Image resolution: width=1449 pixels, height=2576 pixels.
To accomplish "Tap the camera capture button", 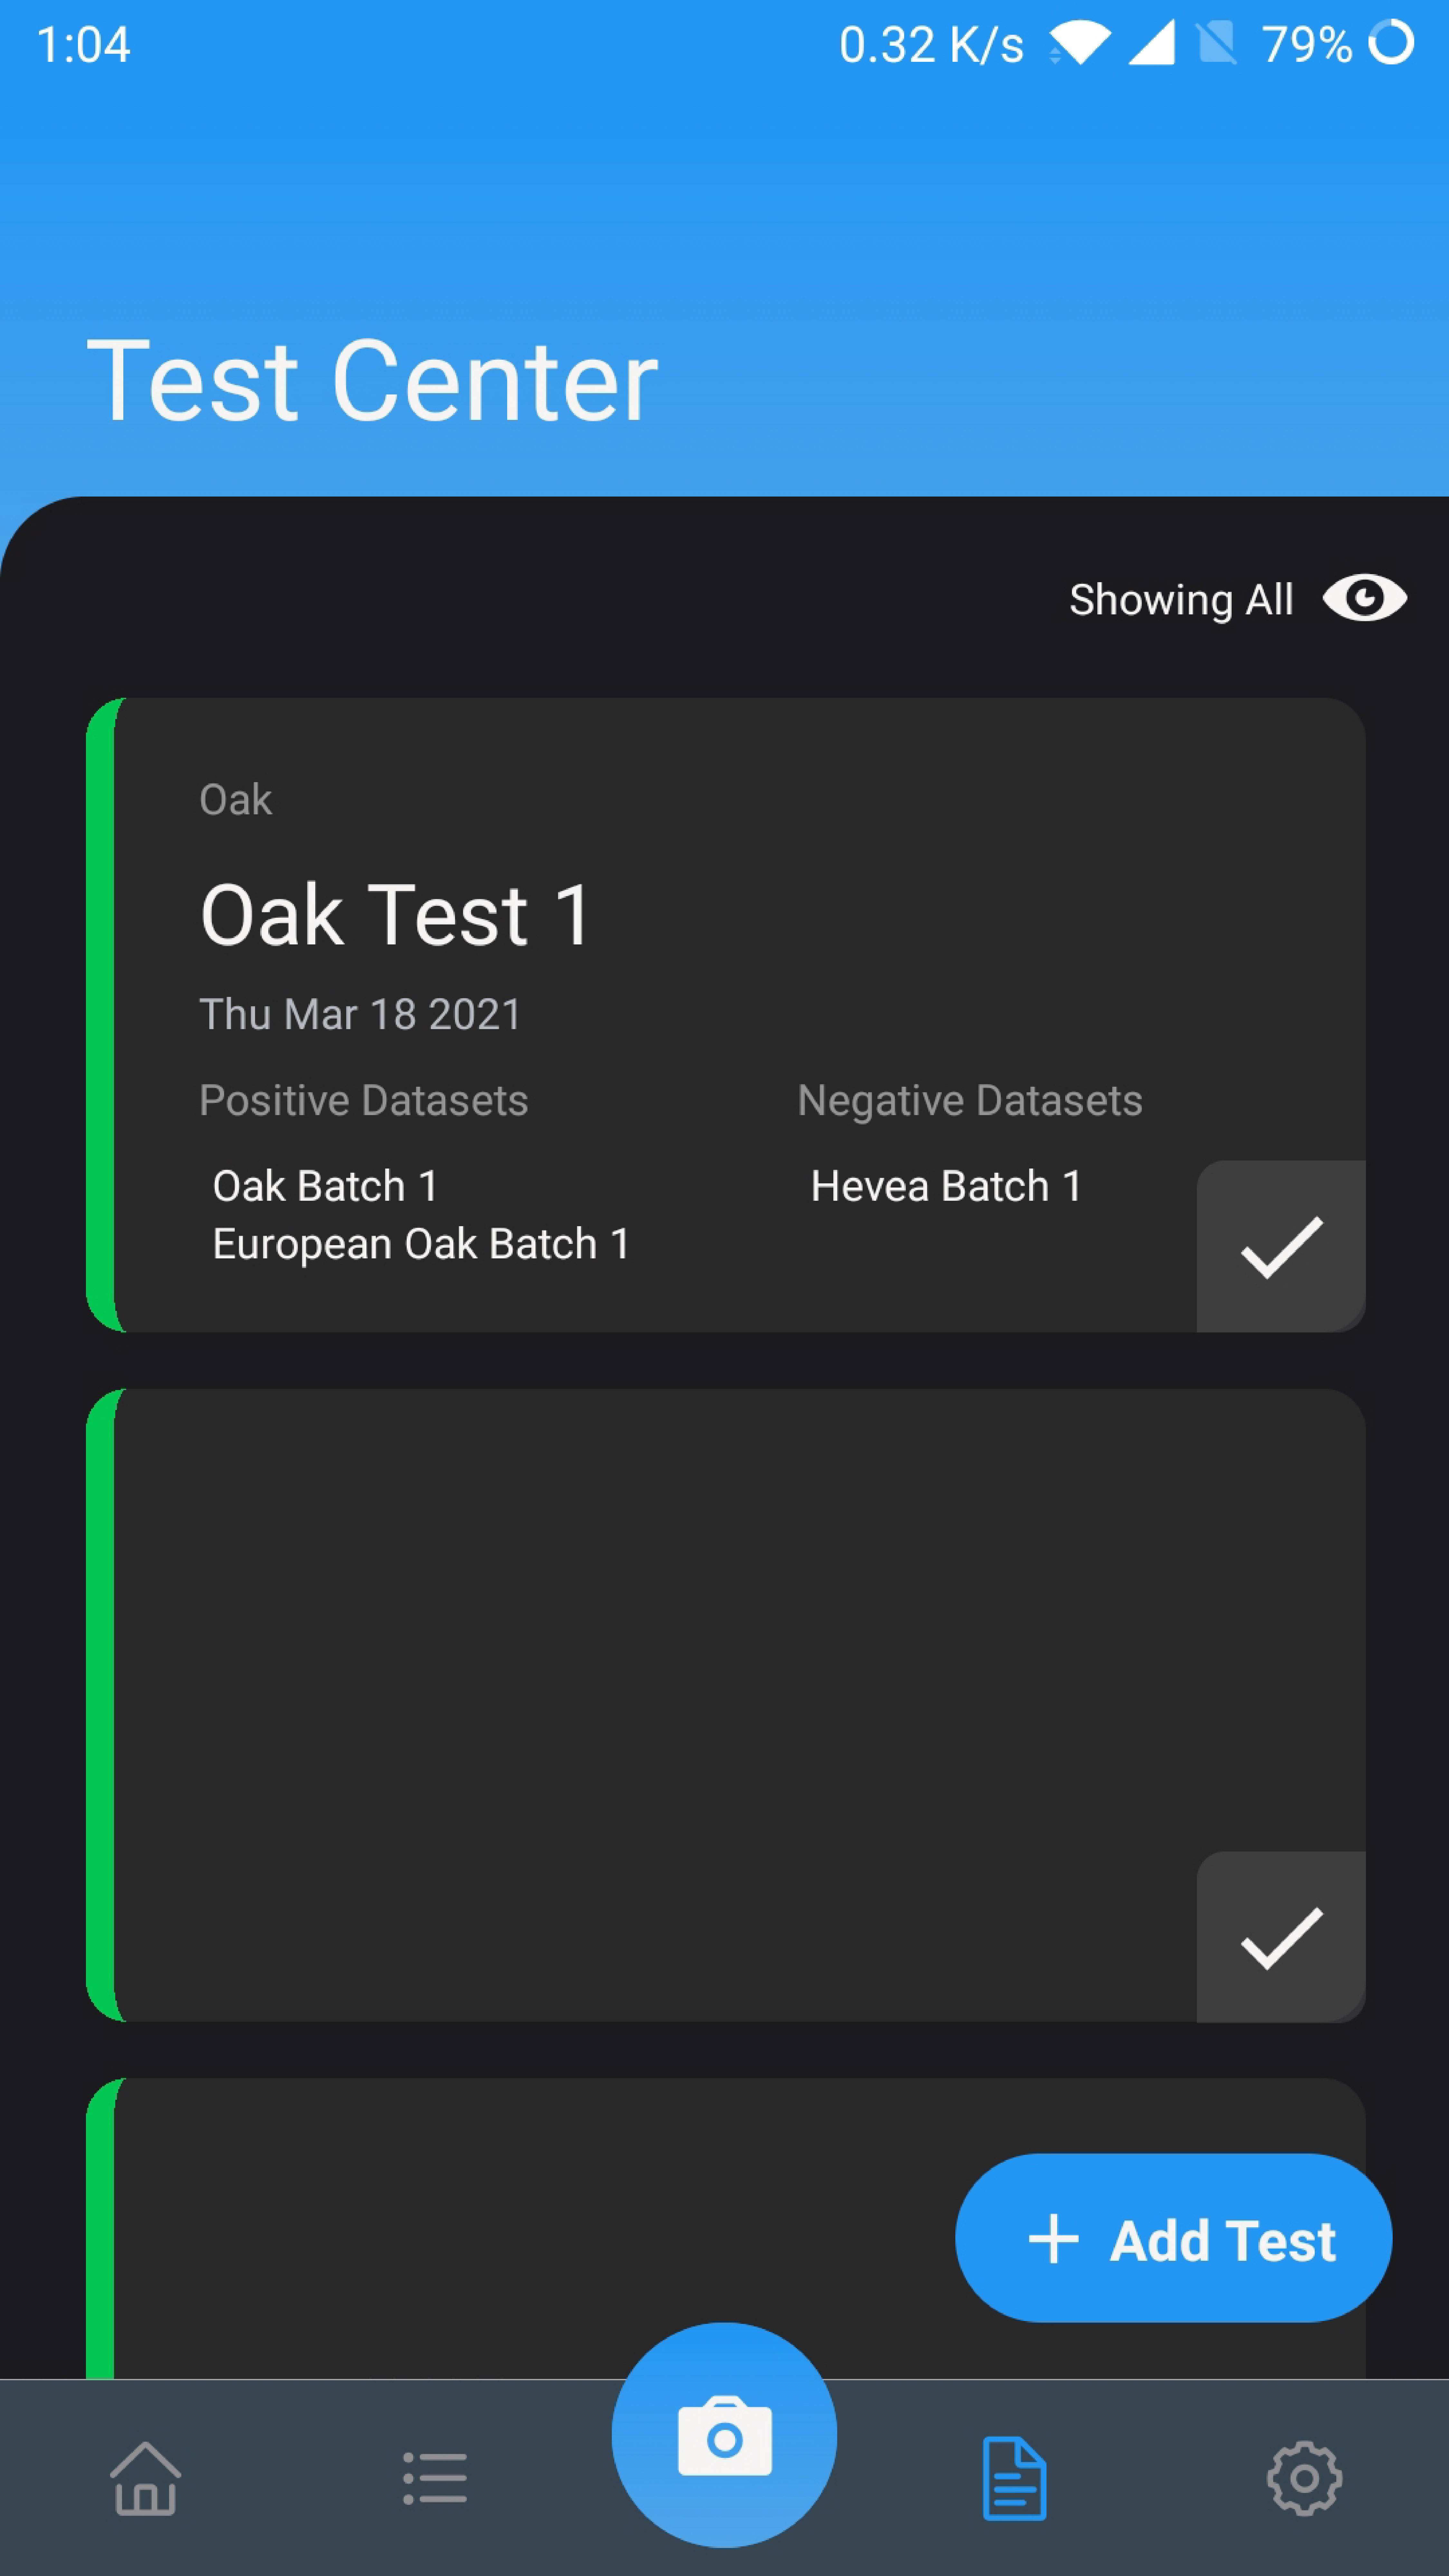I will (724, 2436).
